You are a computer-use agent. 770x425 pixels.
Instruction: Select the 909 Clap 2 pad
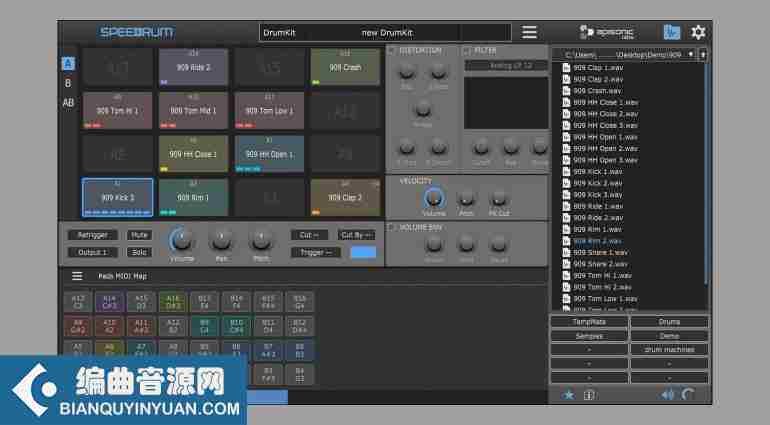point(345,198)
